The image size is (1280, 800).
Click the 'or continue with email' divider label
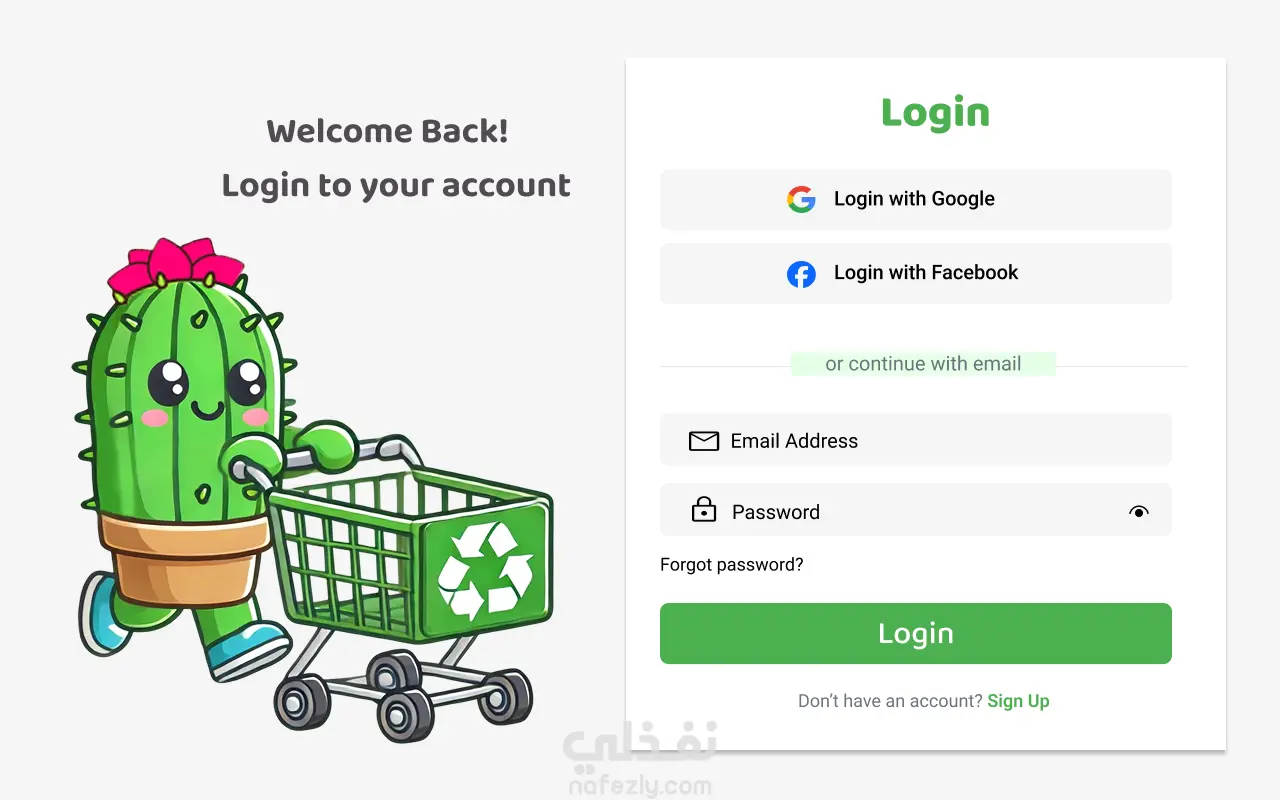point(923,364)
